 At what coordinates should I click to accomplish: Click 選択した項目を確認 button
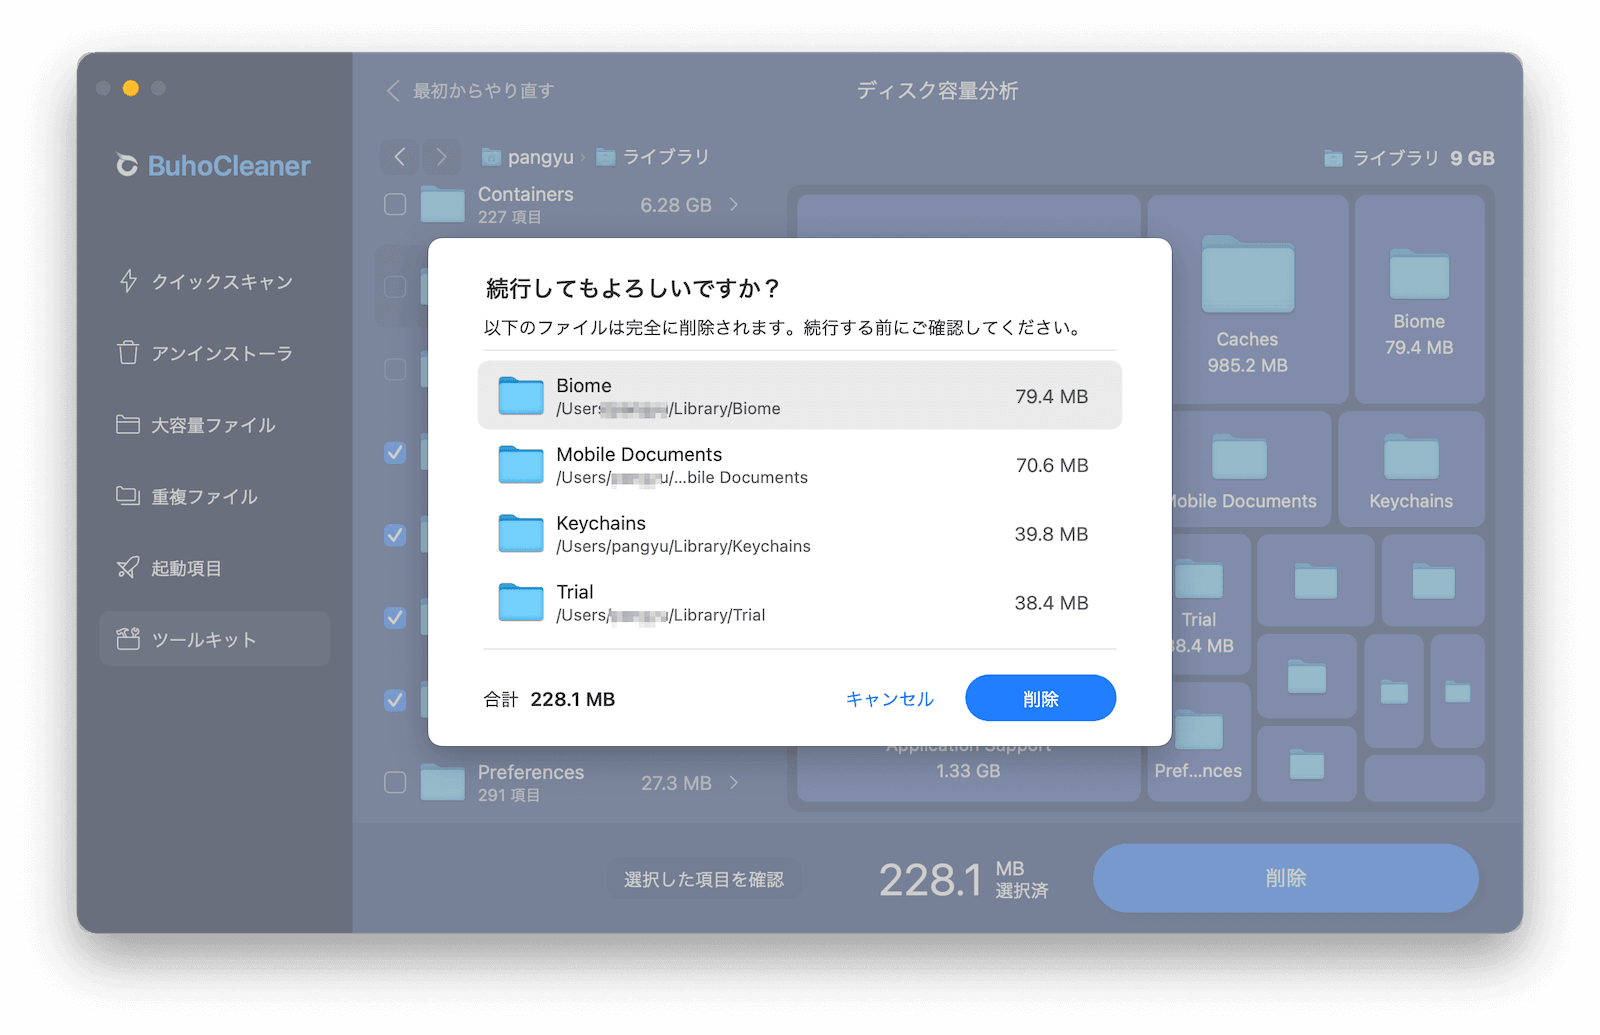point(704,879)
